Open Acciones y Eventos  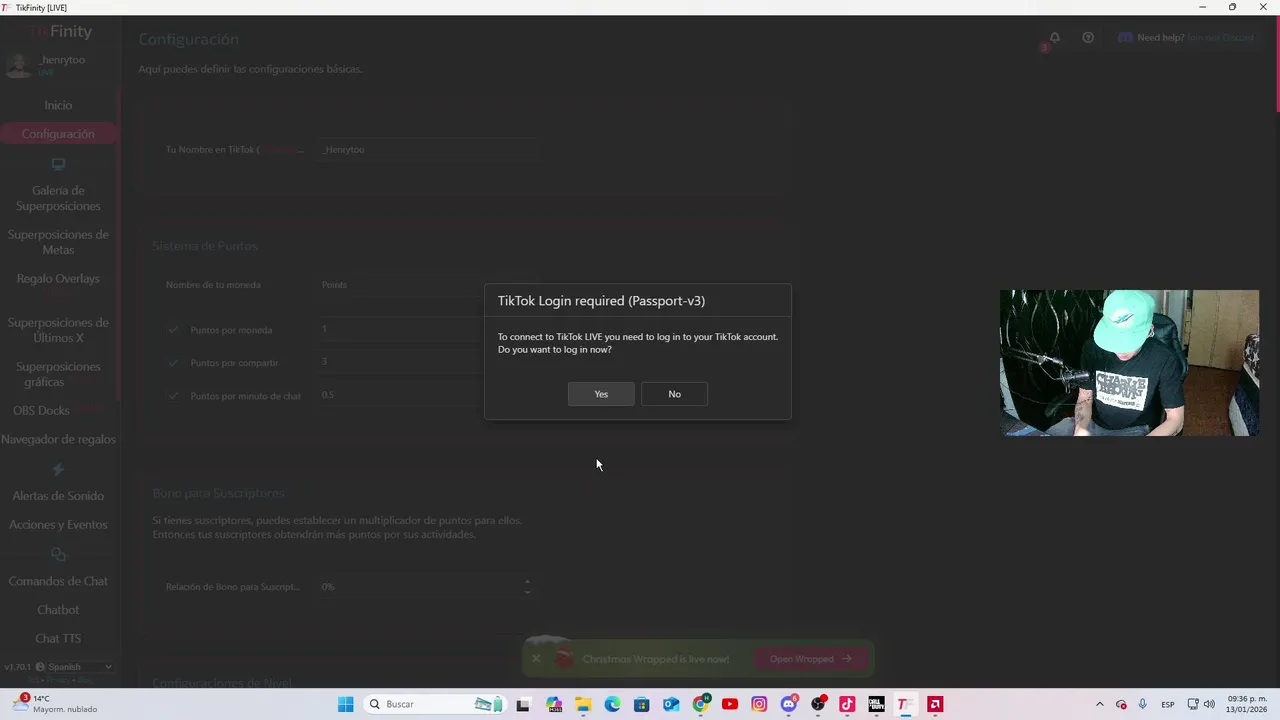(x=58, y=525)
